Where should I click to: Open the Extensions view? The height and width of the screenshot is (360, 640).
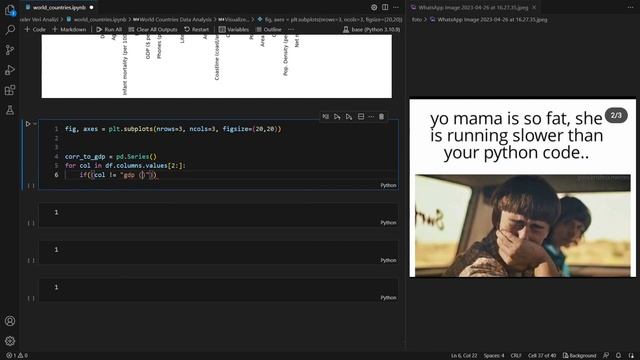(10, 90)
